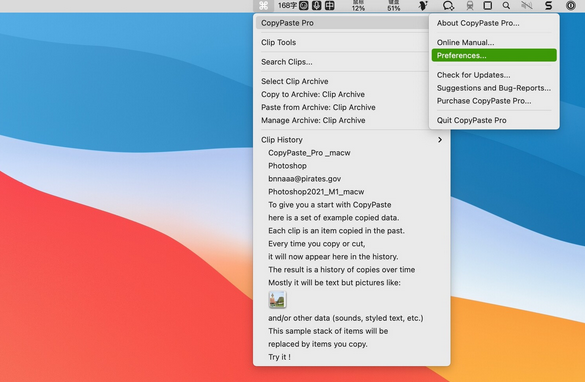Select clip 'Every time you copy or cut,'

(351, 244)
